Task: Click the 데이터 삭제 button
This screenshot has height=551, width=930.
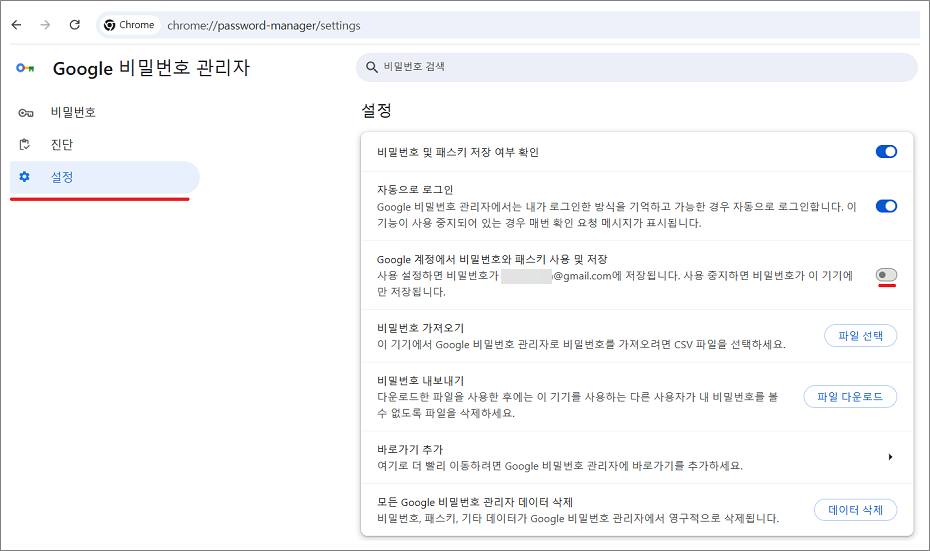Action: pos(855,510)
